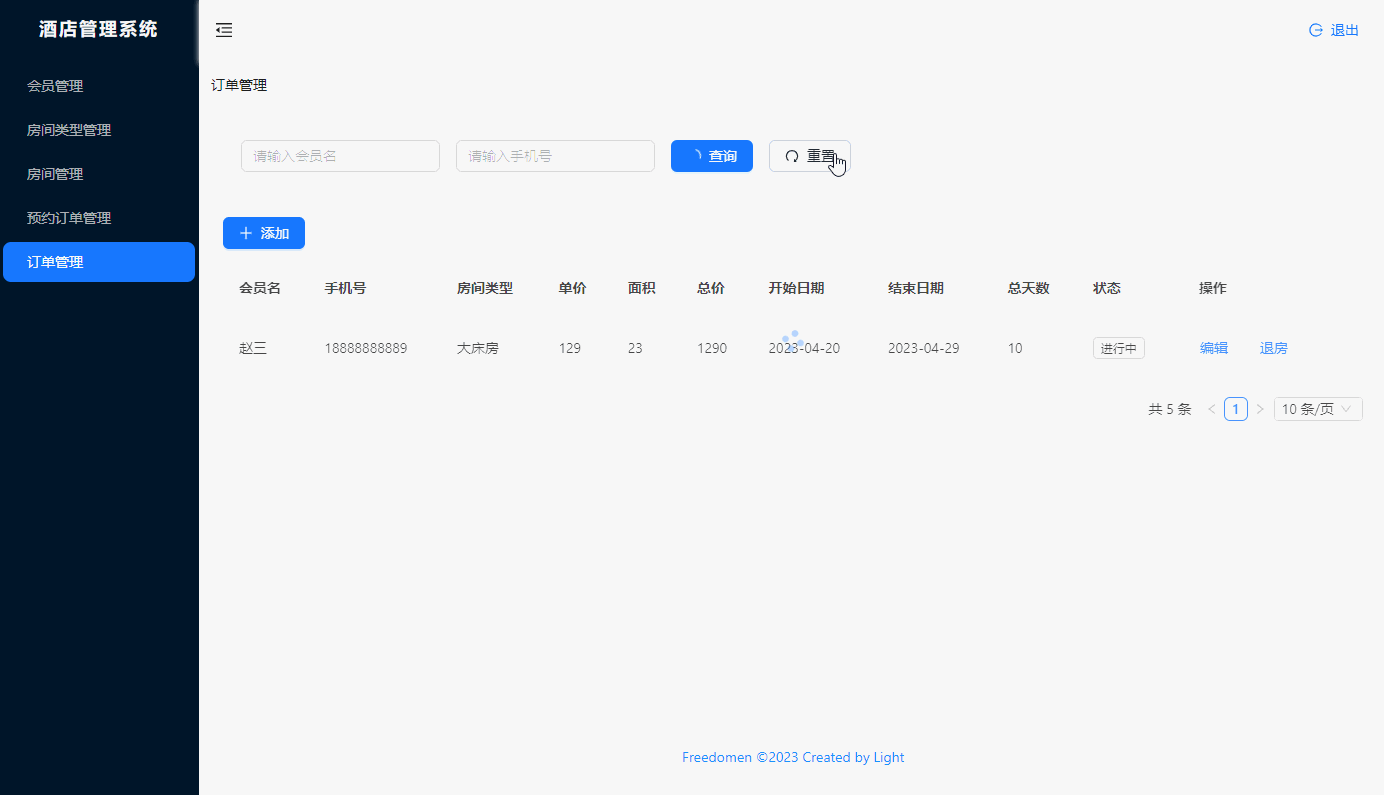Click the 进行中 status tag

[x=1119, y=348]
